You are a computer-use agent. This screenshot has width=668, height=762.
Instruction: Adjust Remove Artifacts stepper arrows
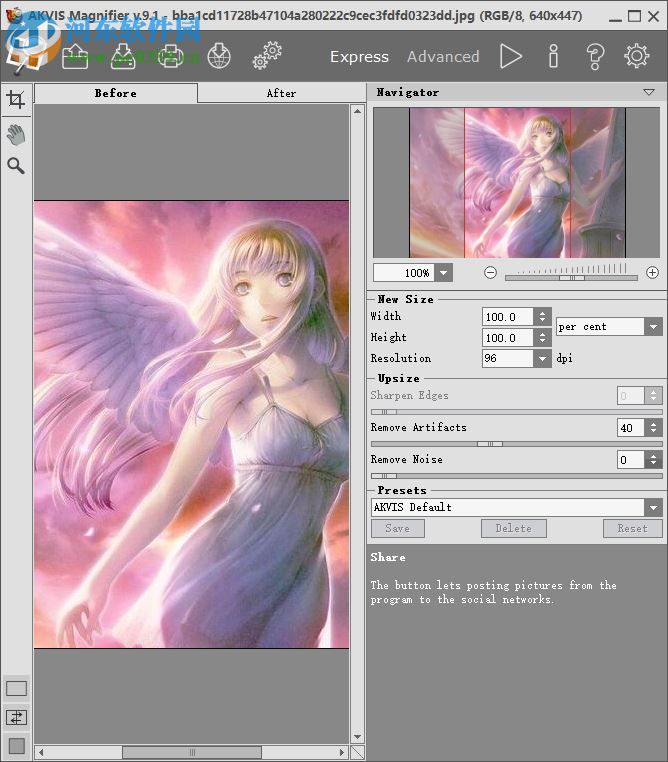point(653,428)
